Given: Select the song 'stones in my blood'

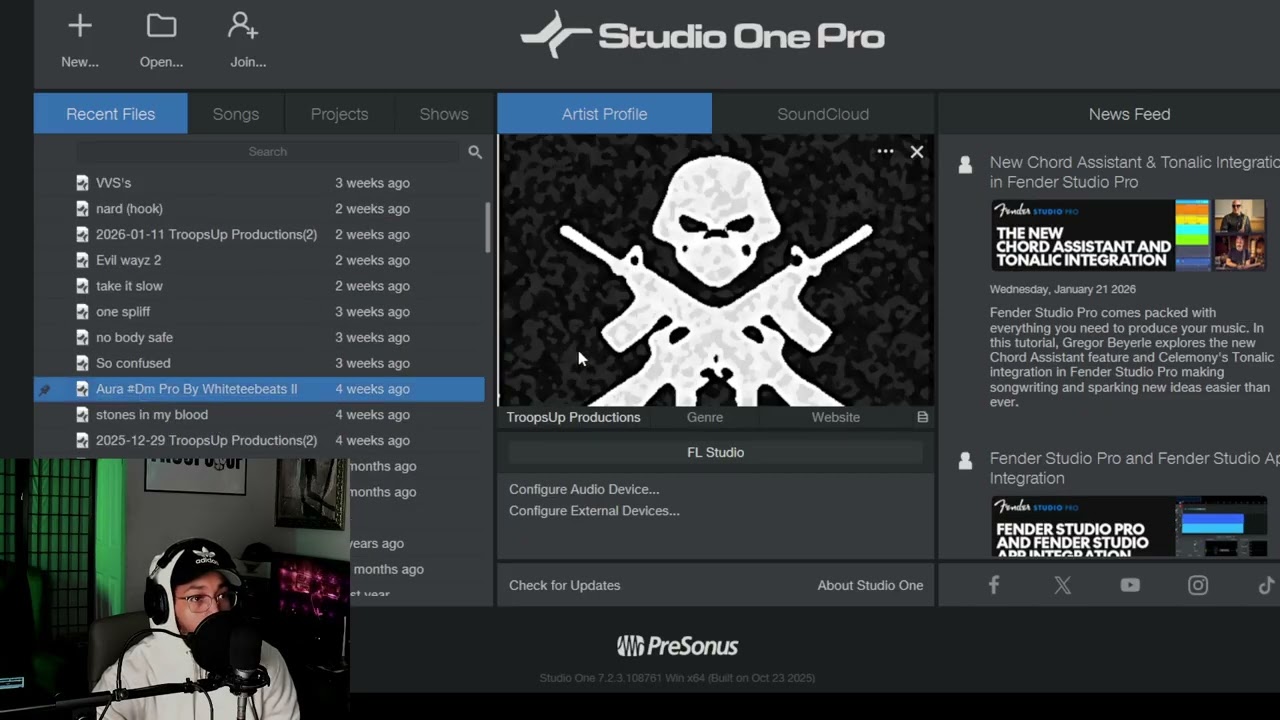Looking at the screenshot, I should click(x=152, y=415).
